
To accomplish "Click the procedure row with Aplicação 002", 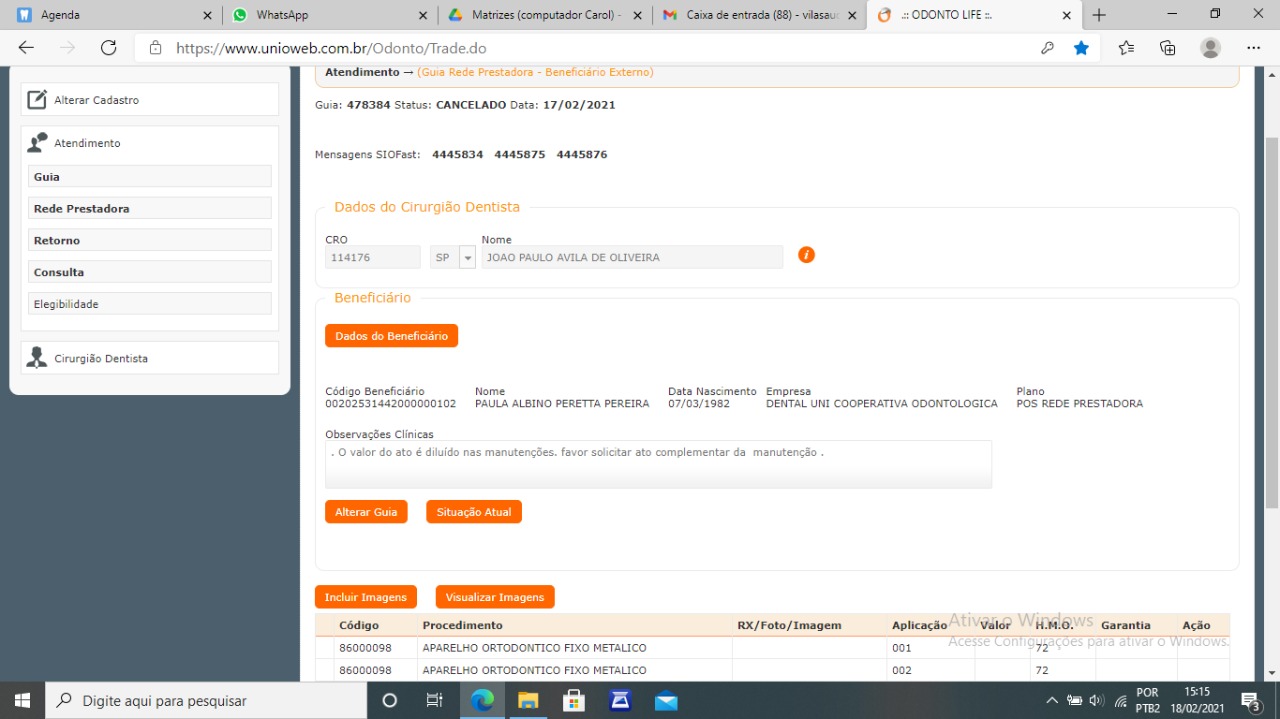I will tap(772, 670).
